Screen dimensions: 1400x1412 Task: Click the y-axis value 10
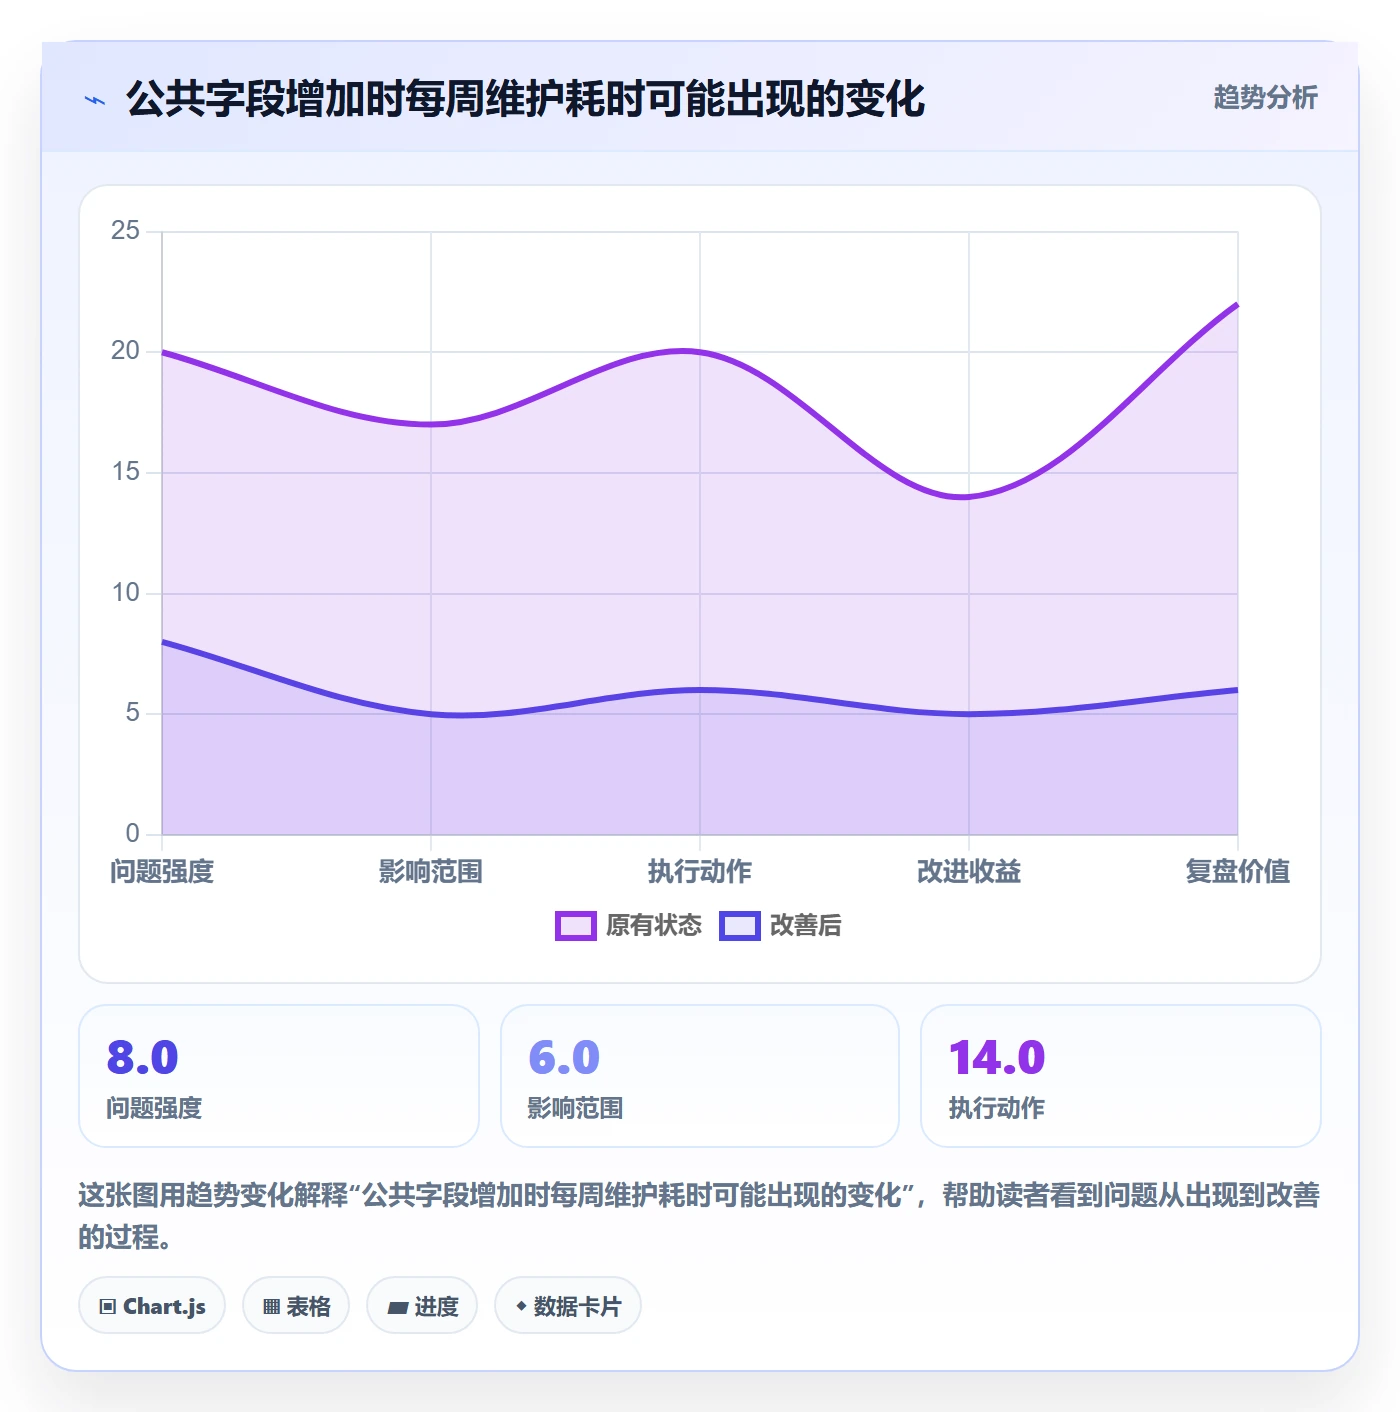pos(126,593)
